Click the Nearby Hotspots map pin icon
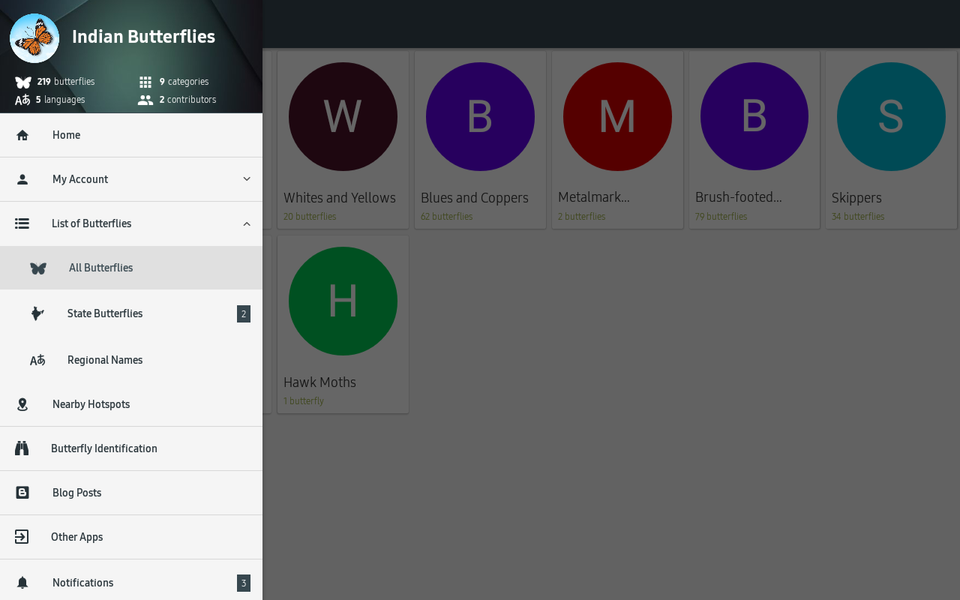960x600 pixels. (22, 405)
